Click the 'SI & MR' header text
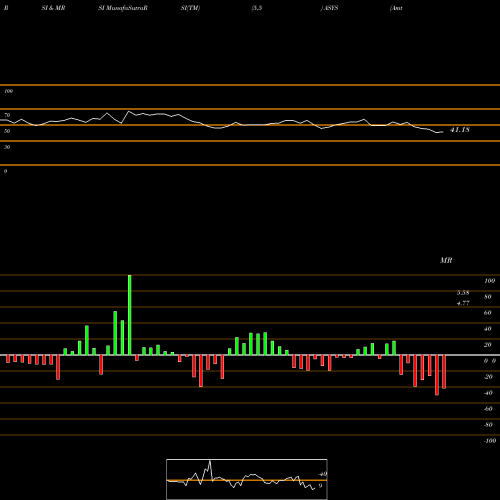 click(53, 8)
